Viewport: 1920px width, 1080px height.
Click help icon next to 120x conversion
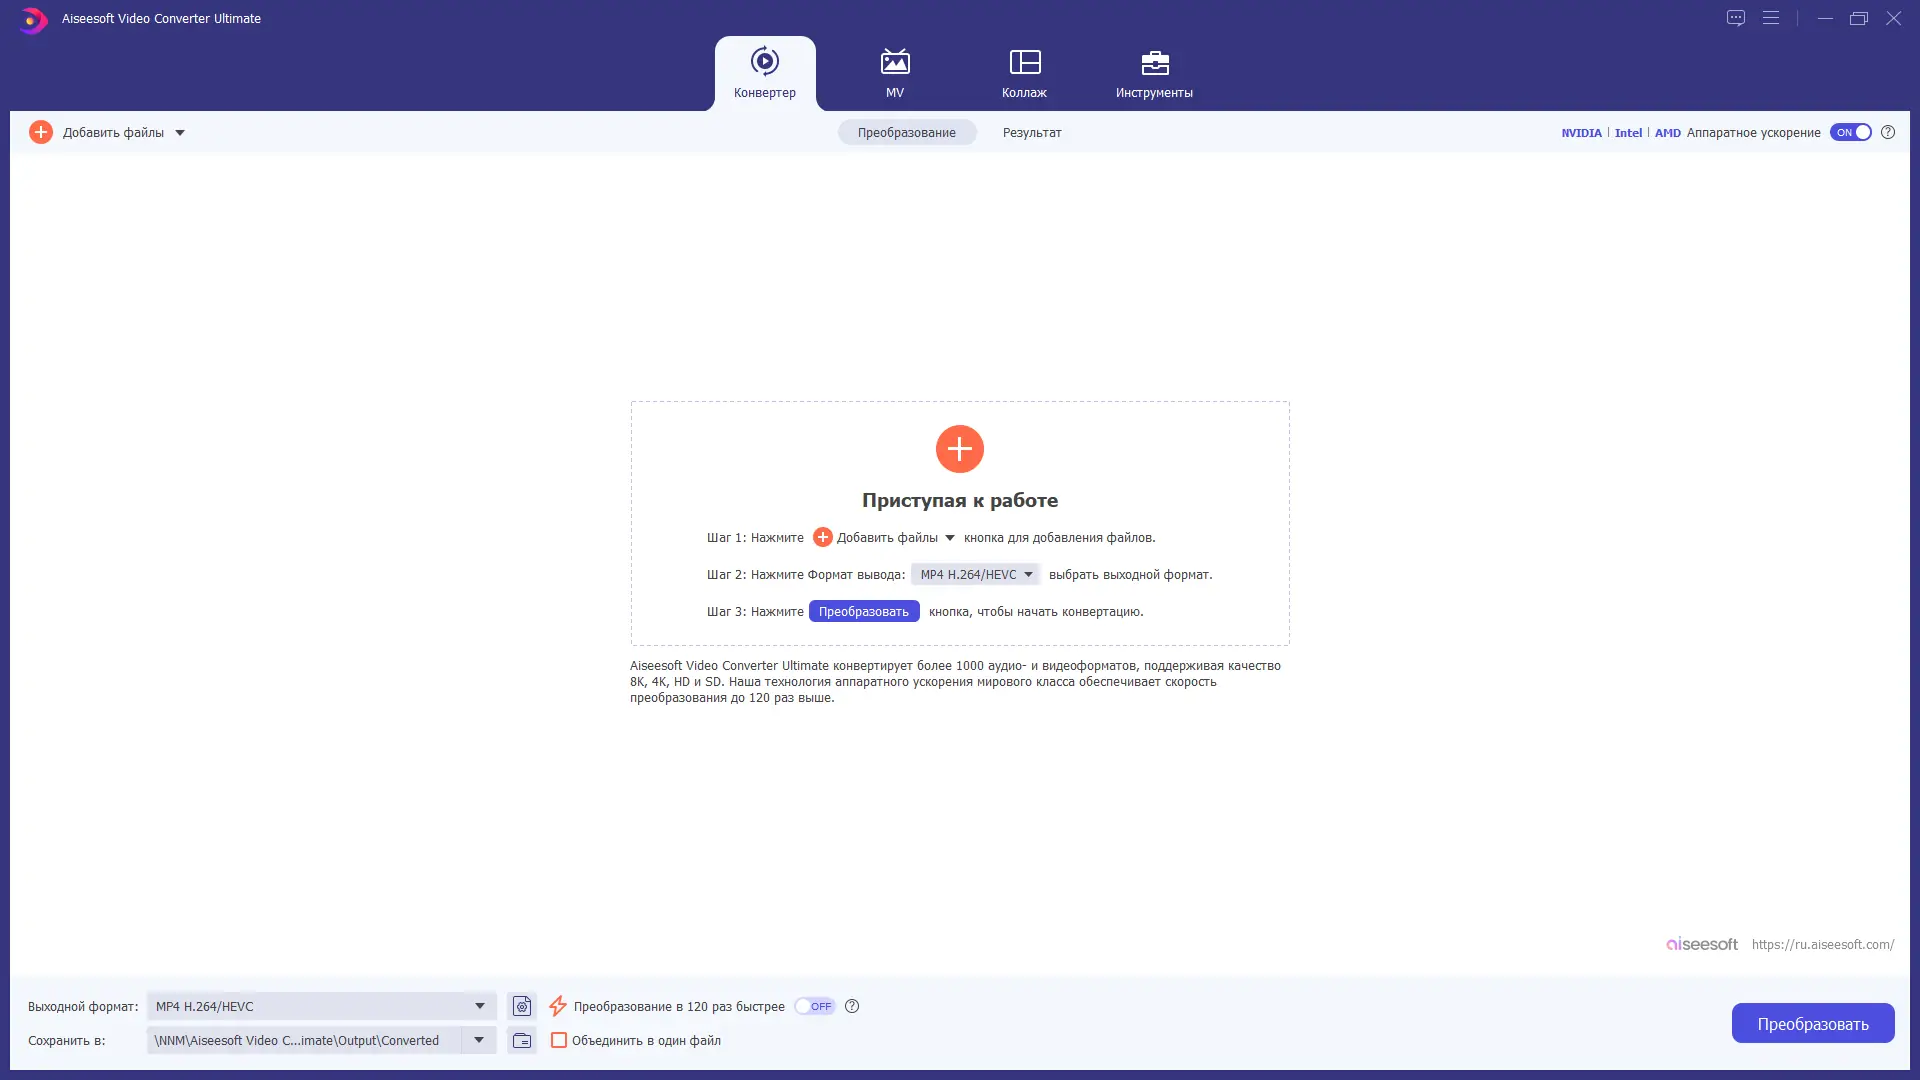point(852,1006)
